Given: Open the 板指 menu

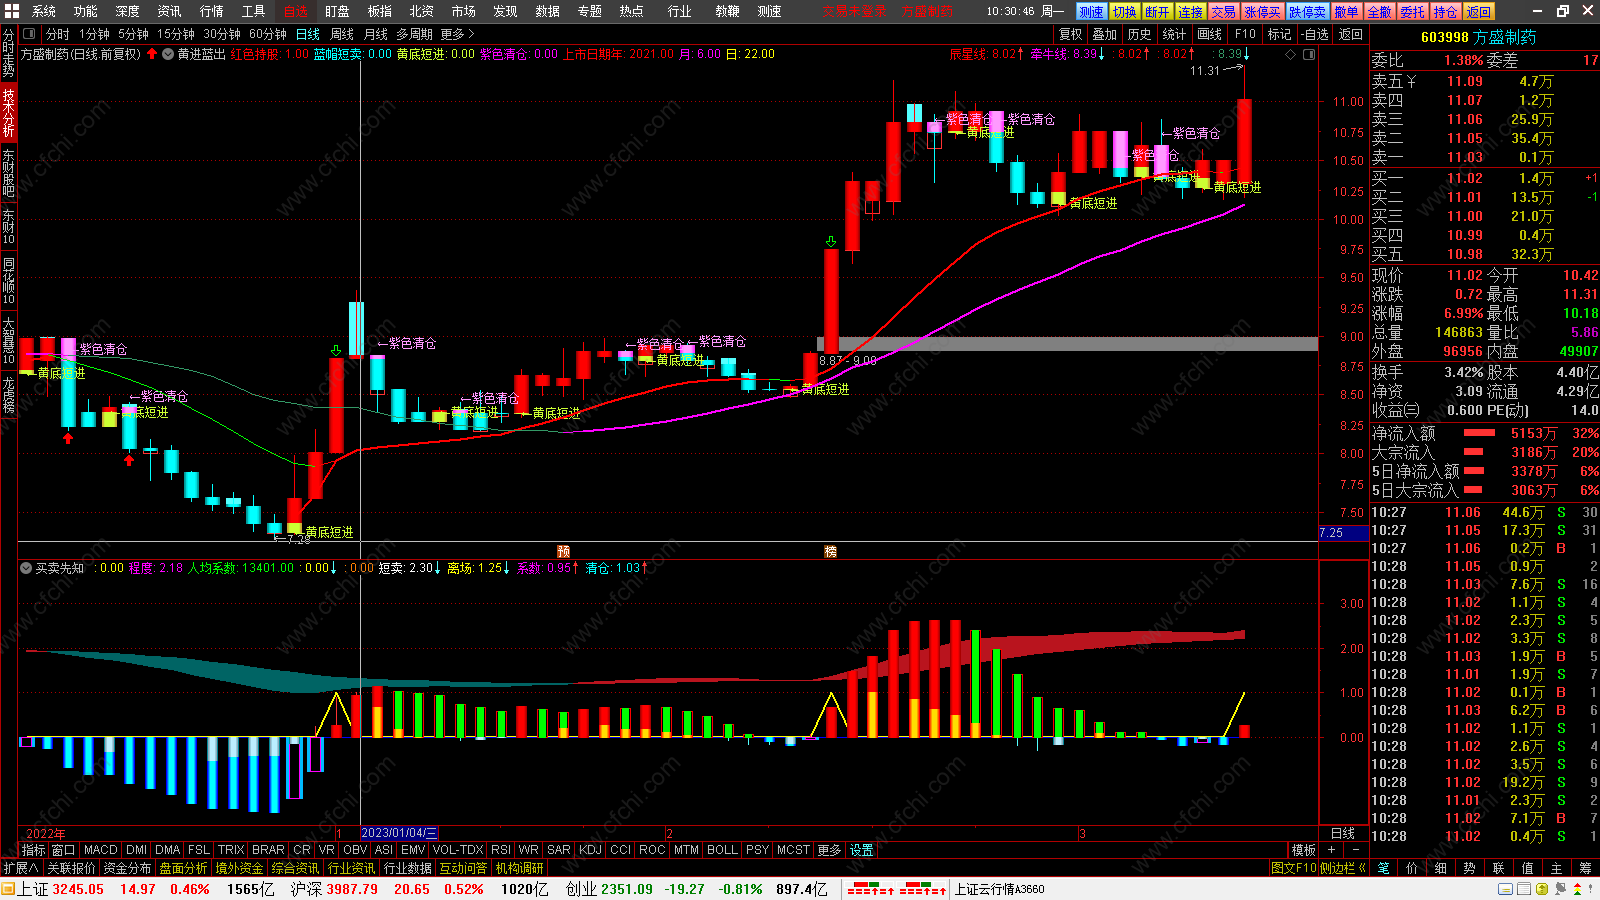Looking at the screenshot, I should 380,12.
